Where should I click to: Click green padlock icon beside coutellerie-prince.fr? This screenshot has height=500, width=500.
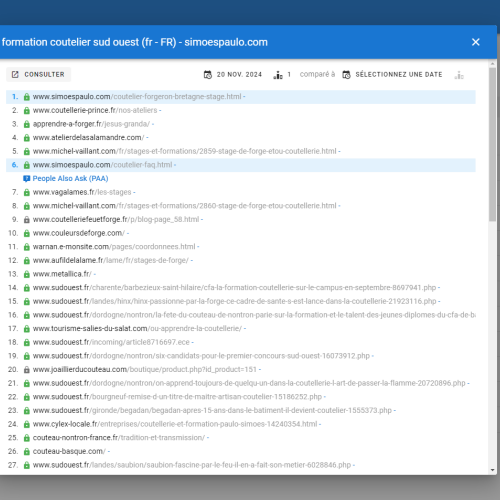point(27,111)
